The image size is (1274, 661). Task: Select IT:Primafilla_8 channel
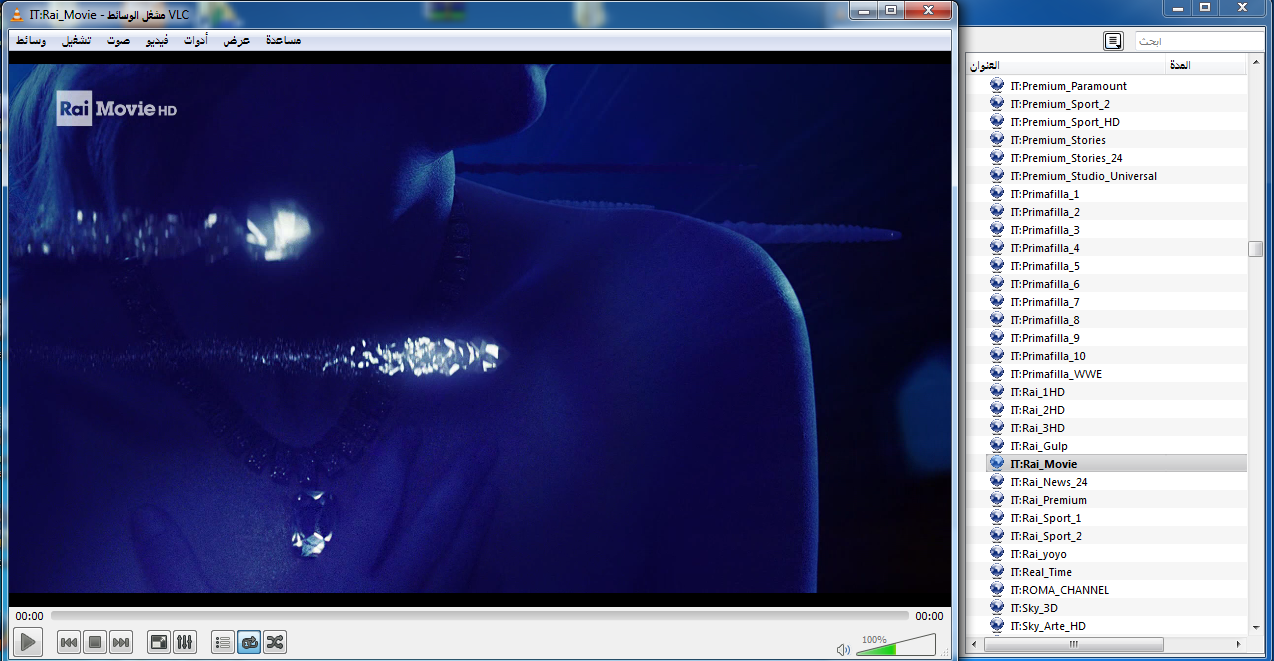pyautogui.click(x=1045, y=320)
